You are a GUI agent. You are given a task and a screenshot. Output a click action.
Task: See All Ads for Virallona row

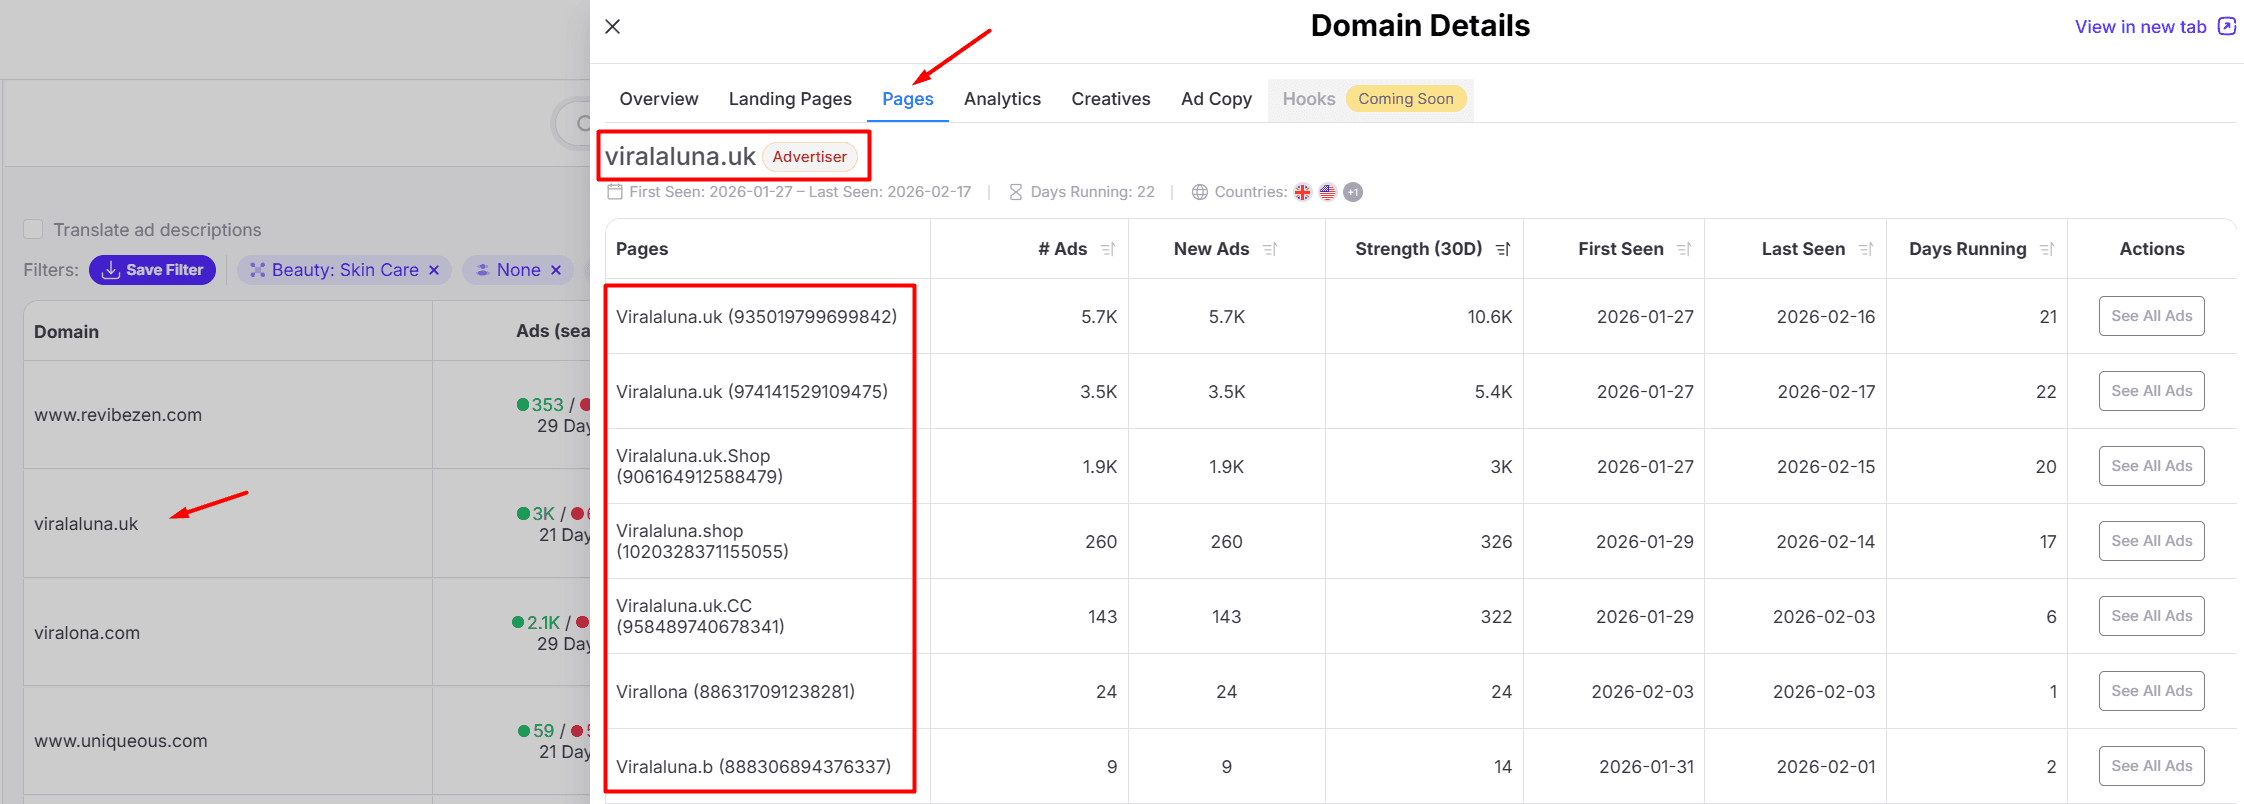pos(2152,691)
